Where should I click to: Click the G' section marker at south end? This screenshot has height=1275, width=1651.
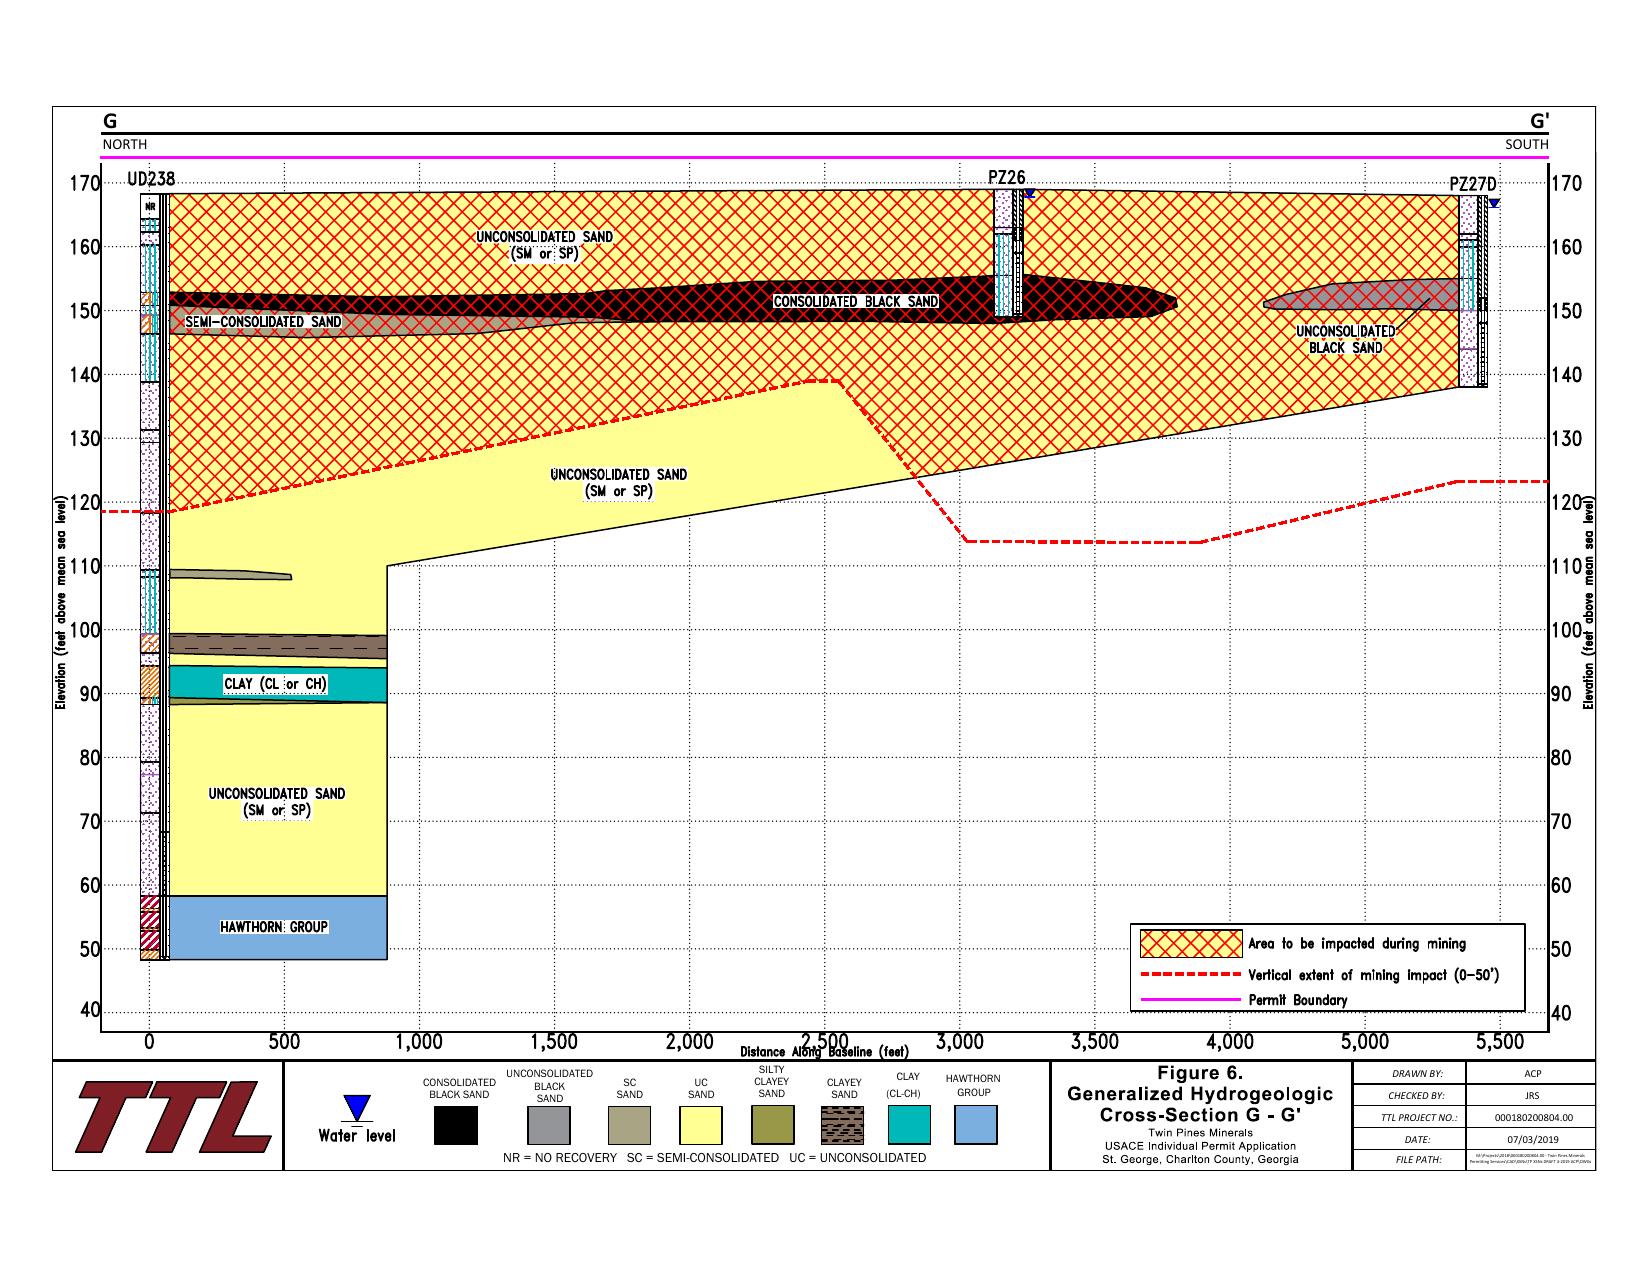(x=1540, y=121)
